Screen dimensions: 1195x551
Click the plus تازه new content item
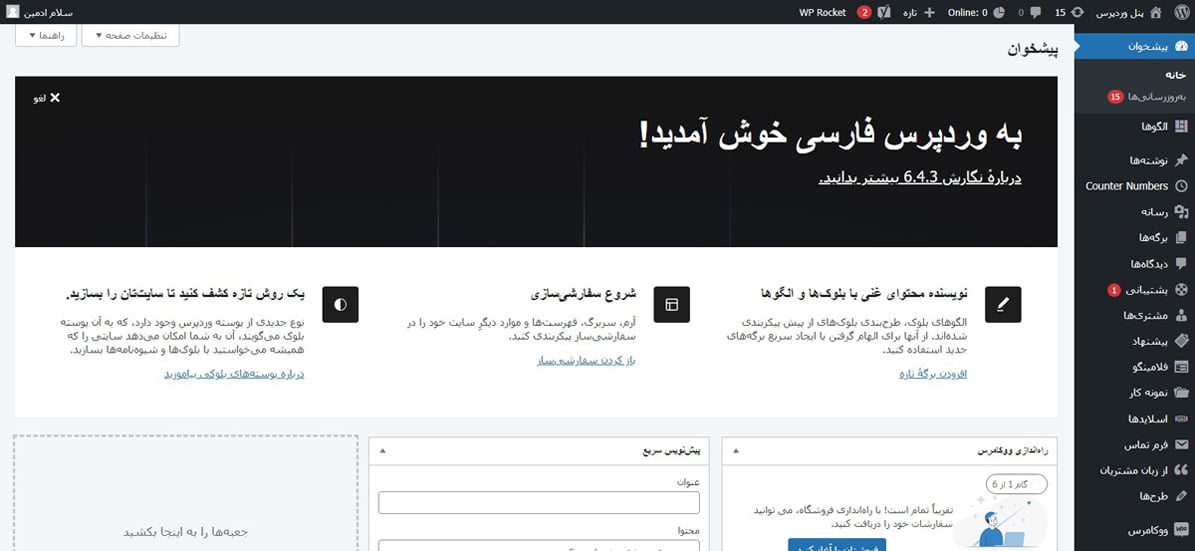click(918, 12)
